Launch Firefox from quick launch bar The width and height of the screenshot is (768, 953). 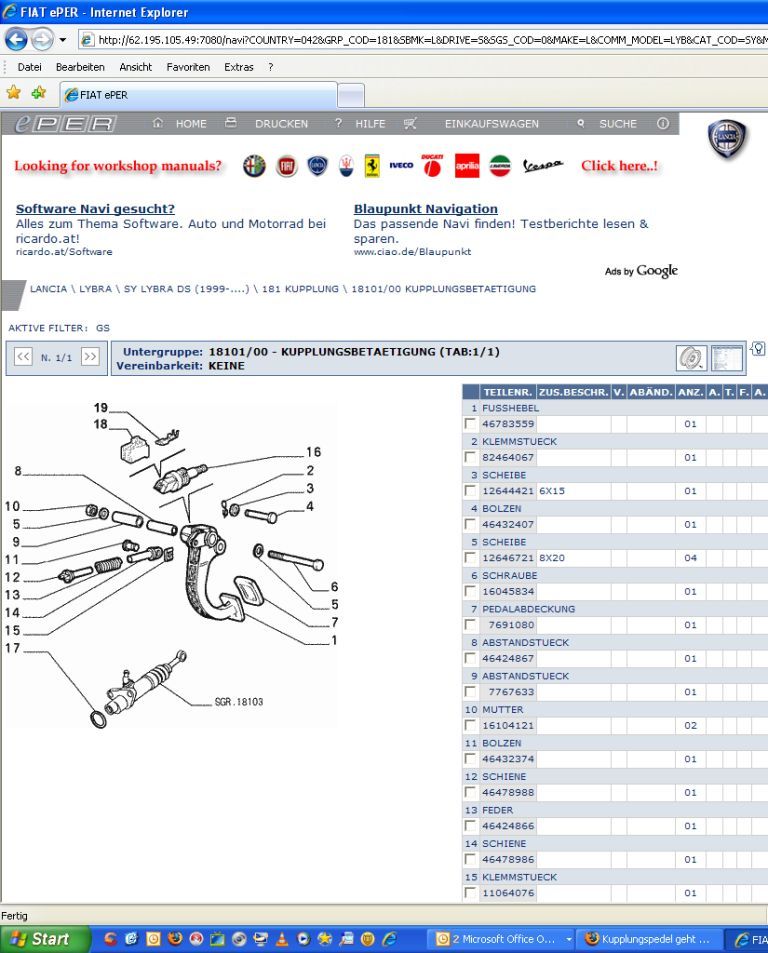point(175,938)
